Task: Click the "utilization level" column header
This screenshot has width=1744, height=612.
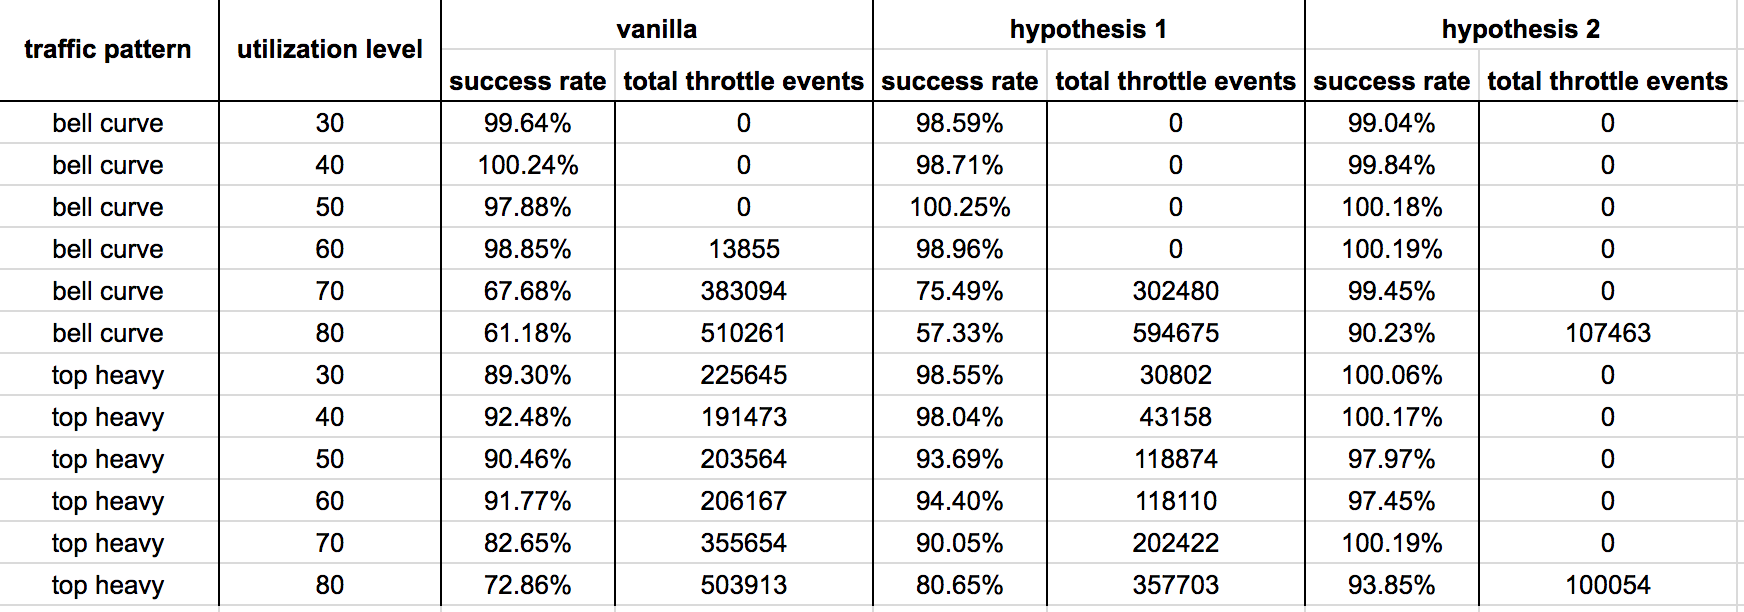Action: point(329,50)
